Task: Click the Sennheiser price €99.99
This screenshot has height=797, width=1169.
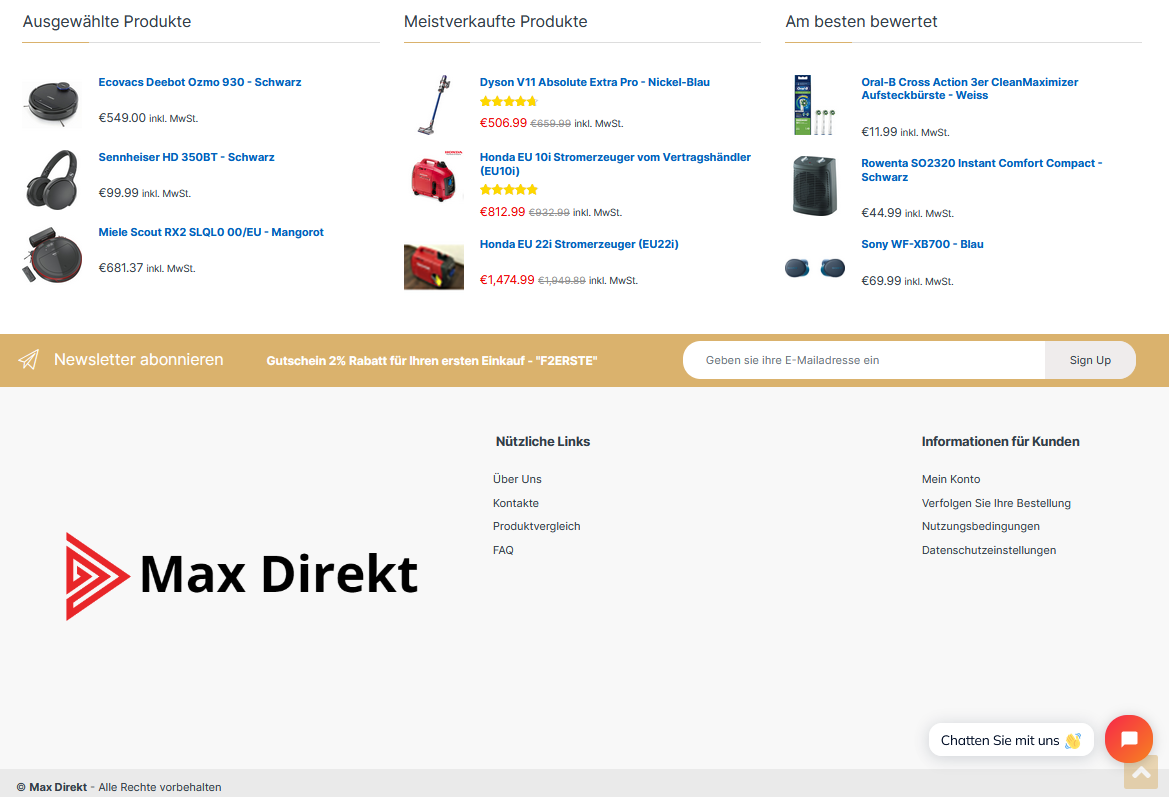Action: 119,193
